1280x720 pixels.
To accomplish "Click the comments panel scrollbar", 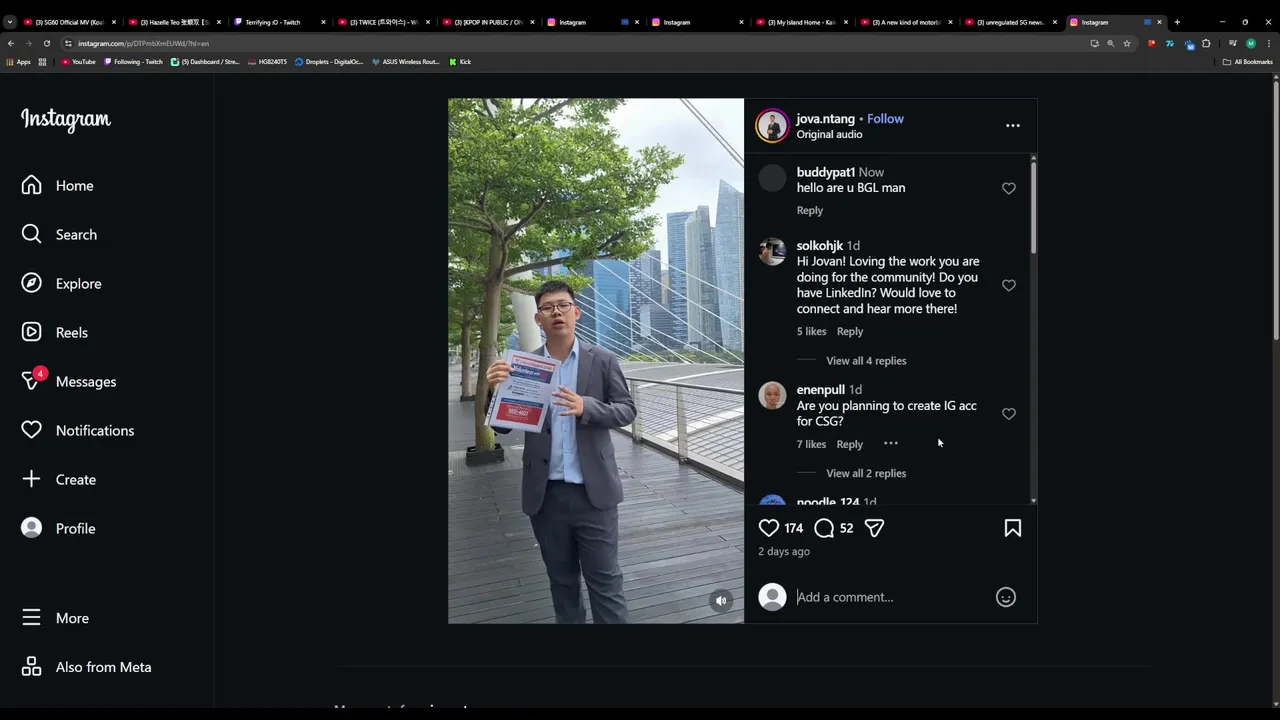I will (1033, 206).
